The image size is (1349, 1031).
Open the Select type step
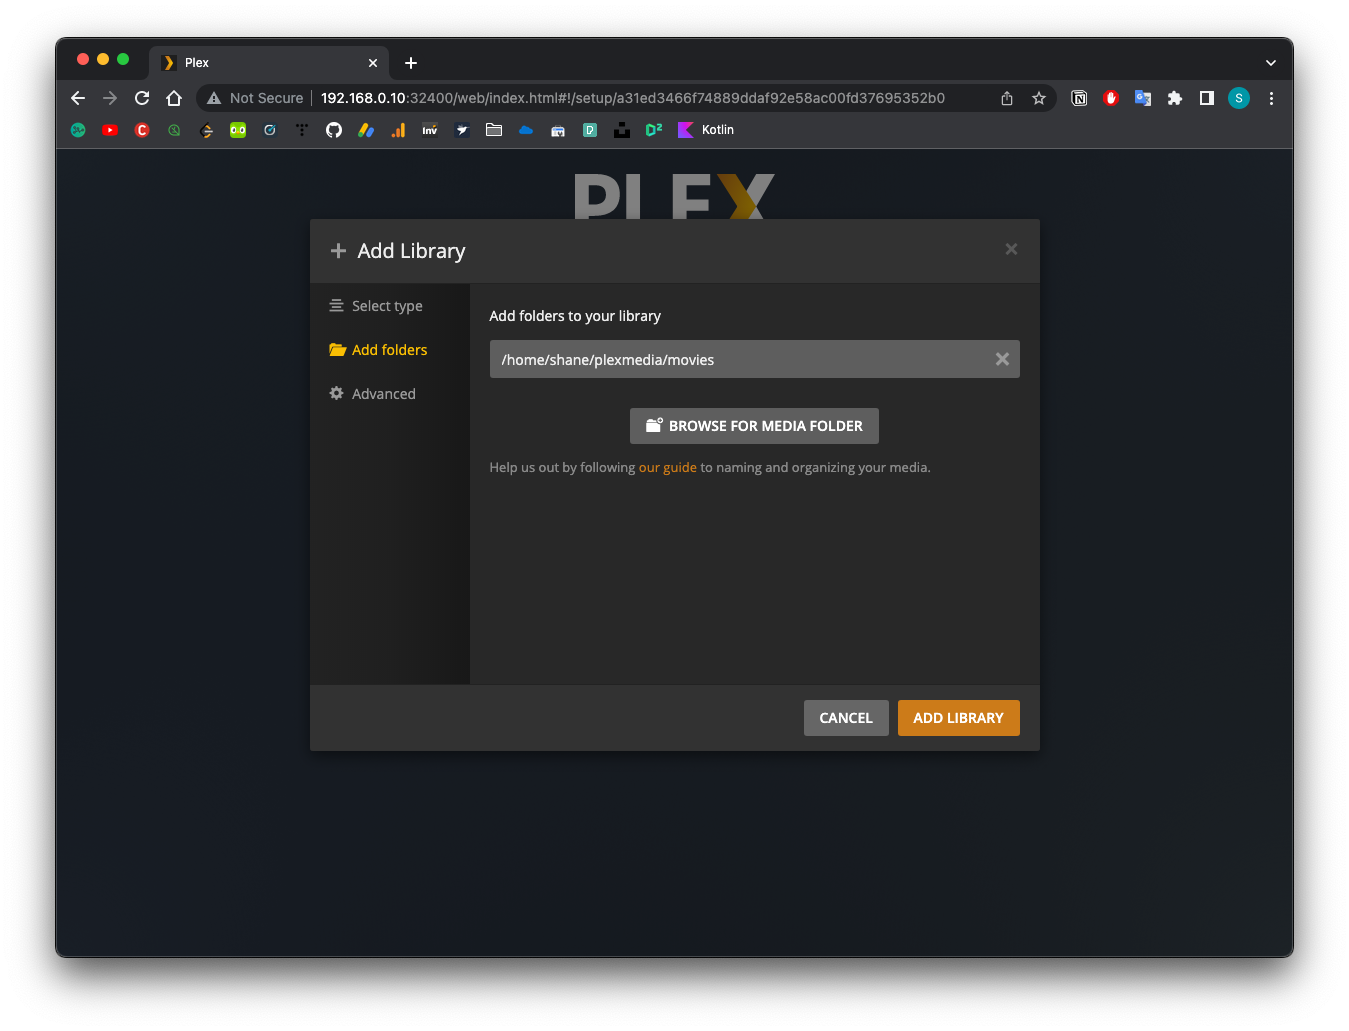pos(376,306)
